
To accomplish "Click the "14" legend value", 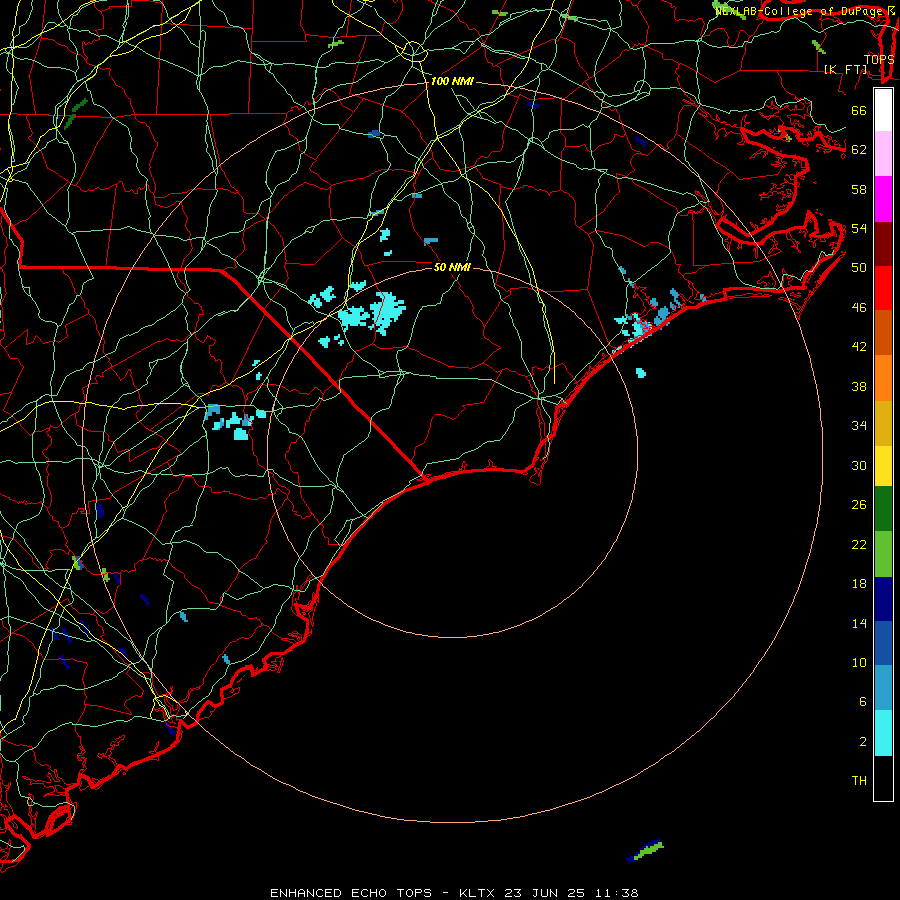I will click(859, 623).
